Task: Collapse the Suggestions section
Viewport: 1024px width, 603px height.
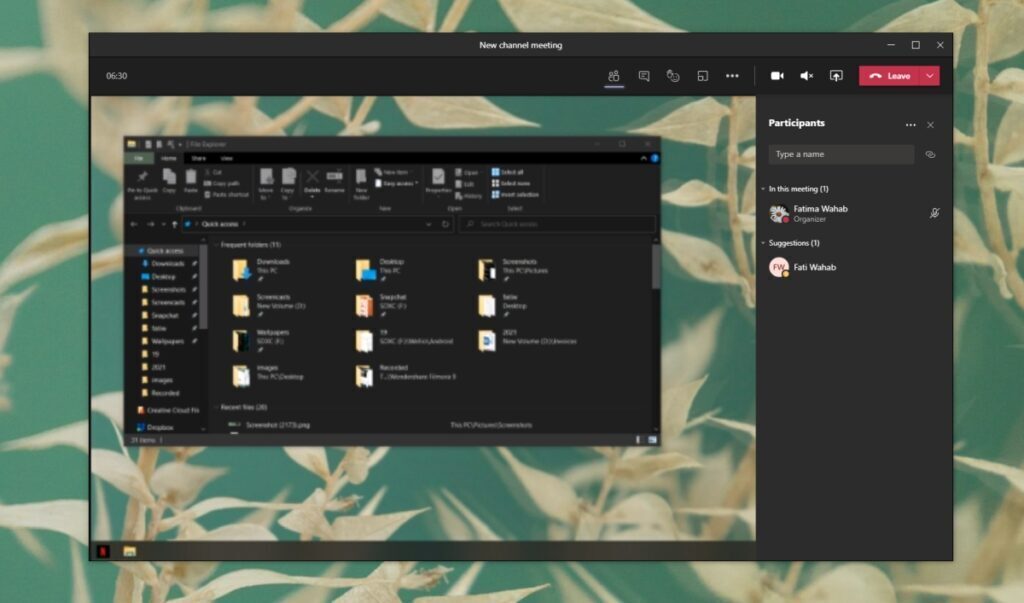Action: pyautogui.click(x=762, y=242)
